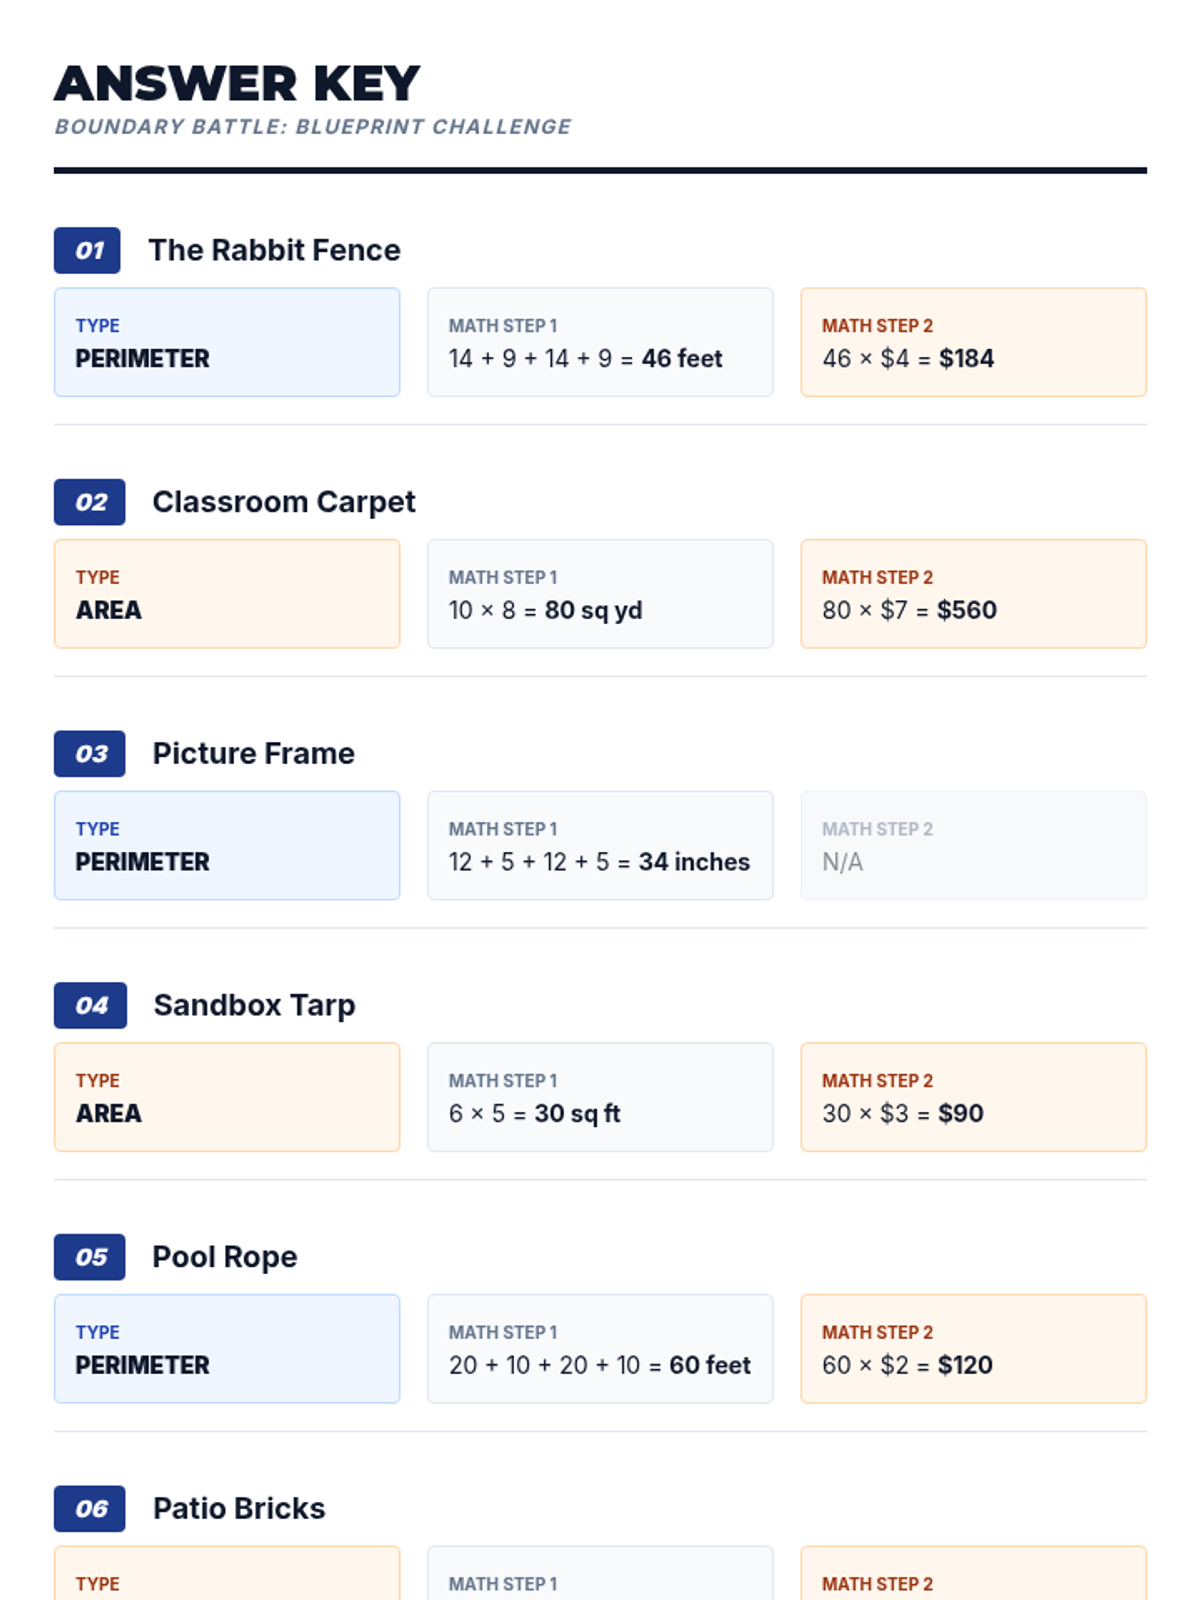The image size is (1200, 1600).
Task: Select the Sandbox Tarp heading
Action: pyautogui.click(x=254, y=1005)
